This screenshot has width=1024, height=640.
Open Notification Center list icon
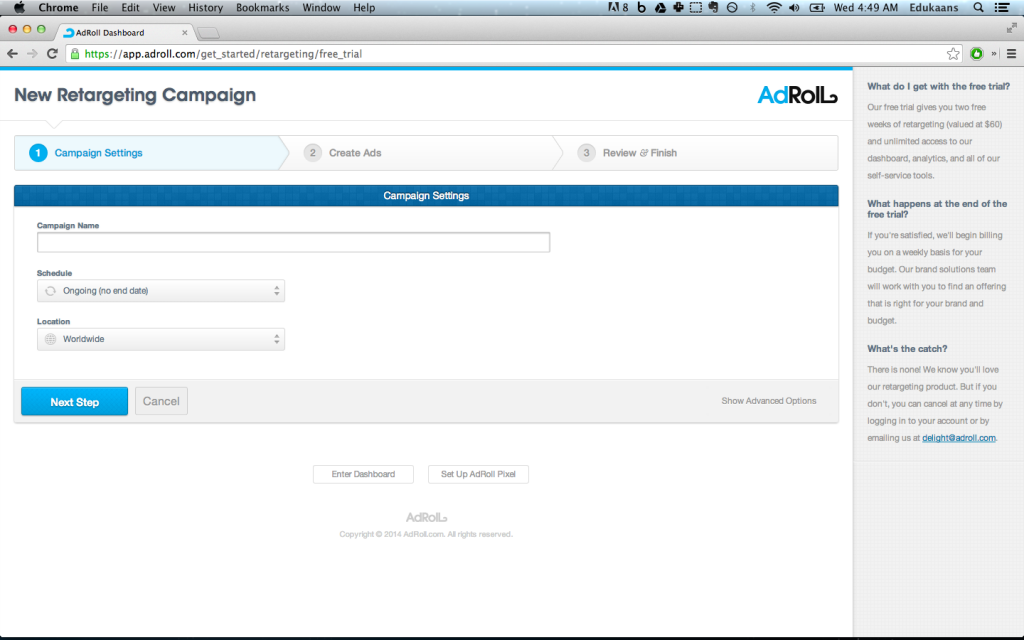1002,8
